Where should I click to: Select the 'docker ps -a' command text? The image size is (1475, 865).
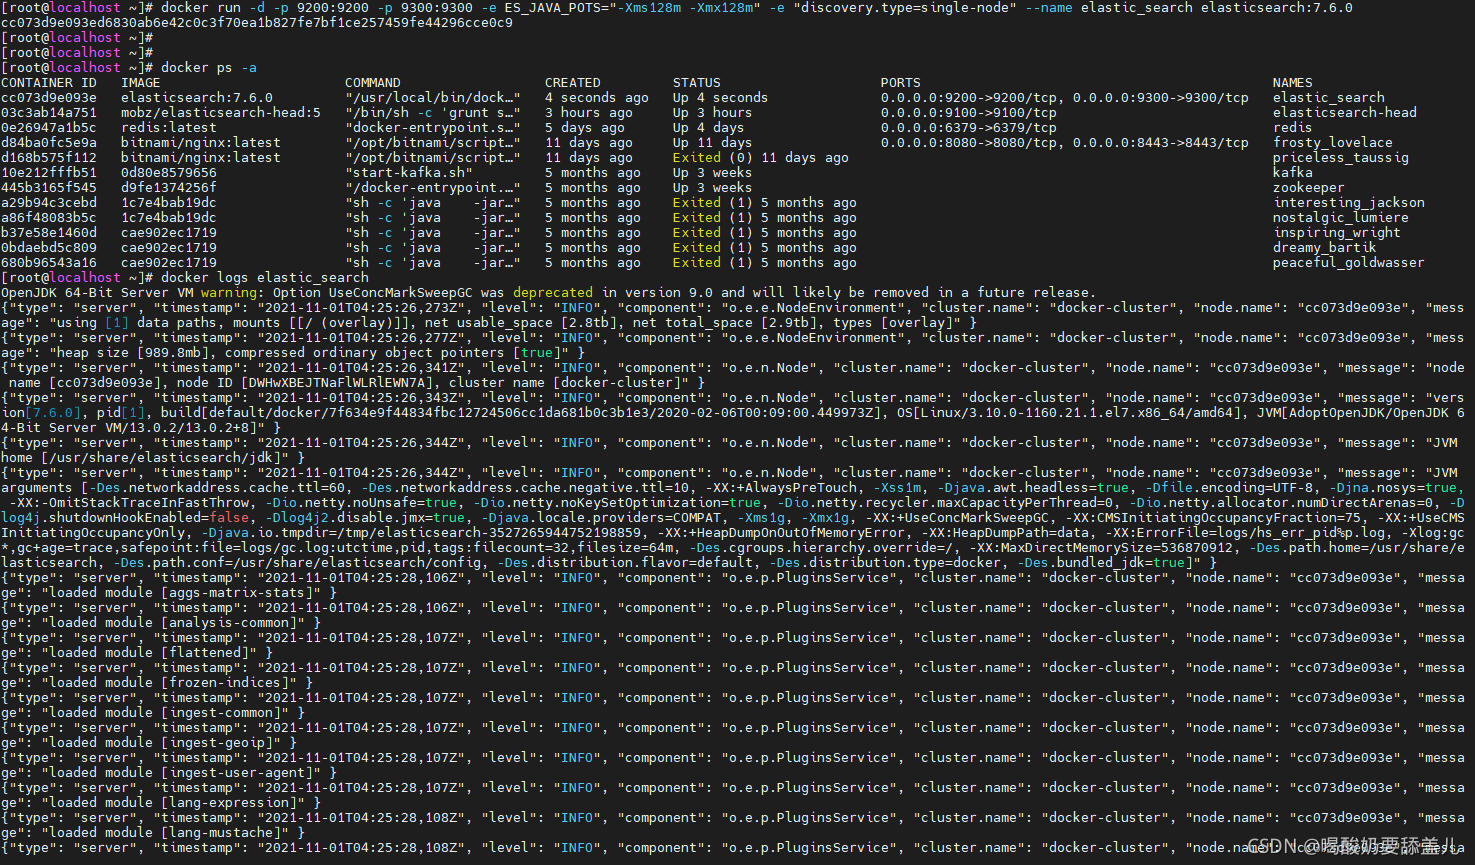(x=209, y=68)
